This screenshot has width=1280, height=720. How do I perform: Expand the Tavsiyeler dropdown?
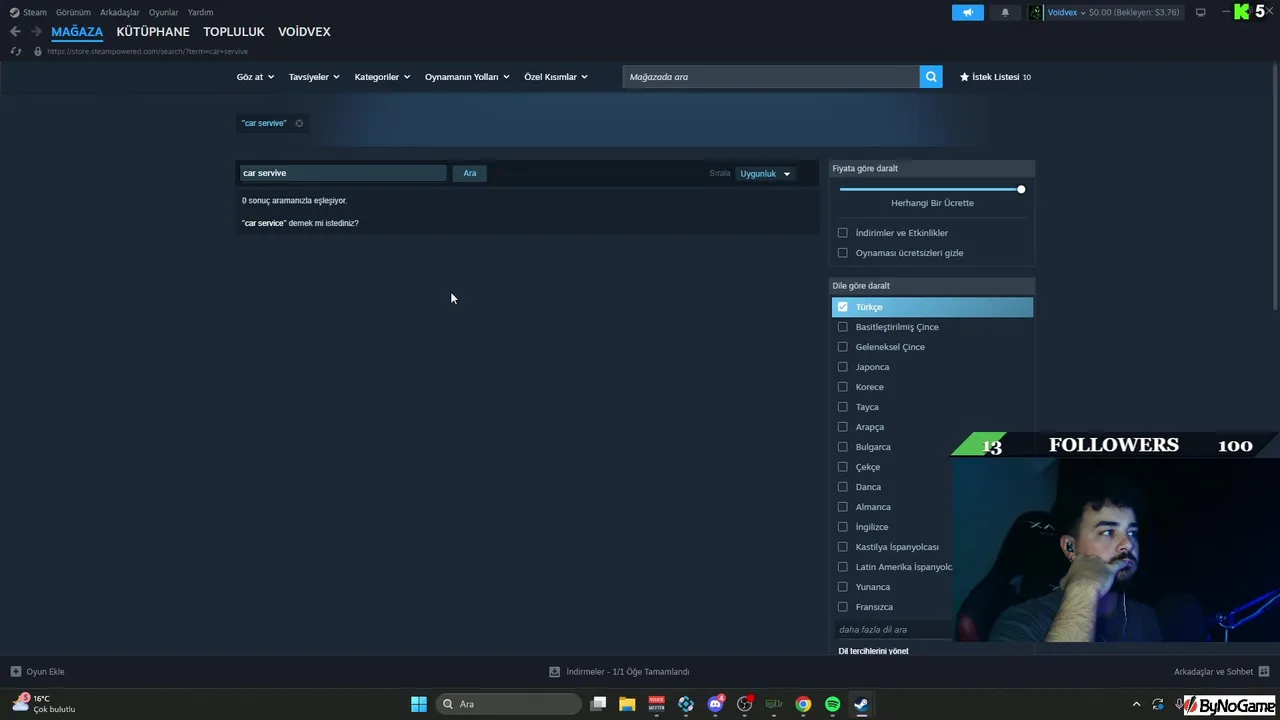pyautogui.click(x=314, y=77)
